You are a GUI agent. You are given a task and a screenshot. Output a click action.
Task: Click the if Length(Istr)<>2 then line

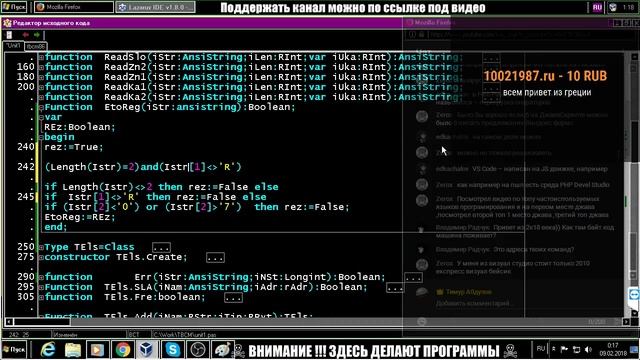161,187
